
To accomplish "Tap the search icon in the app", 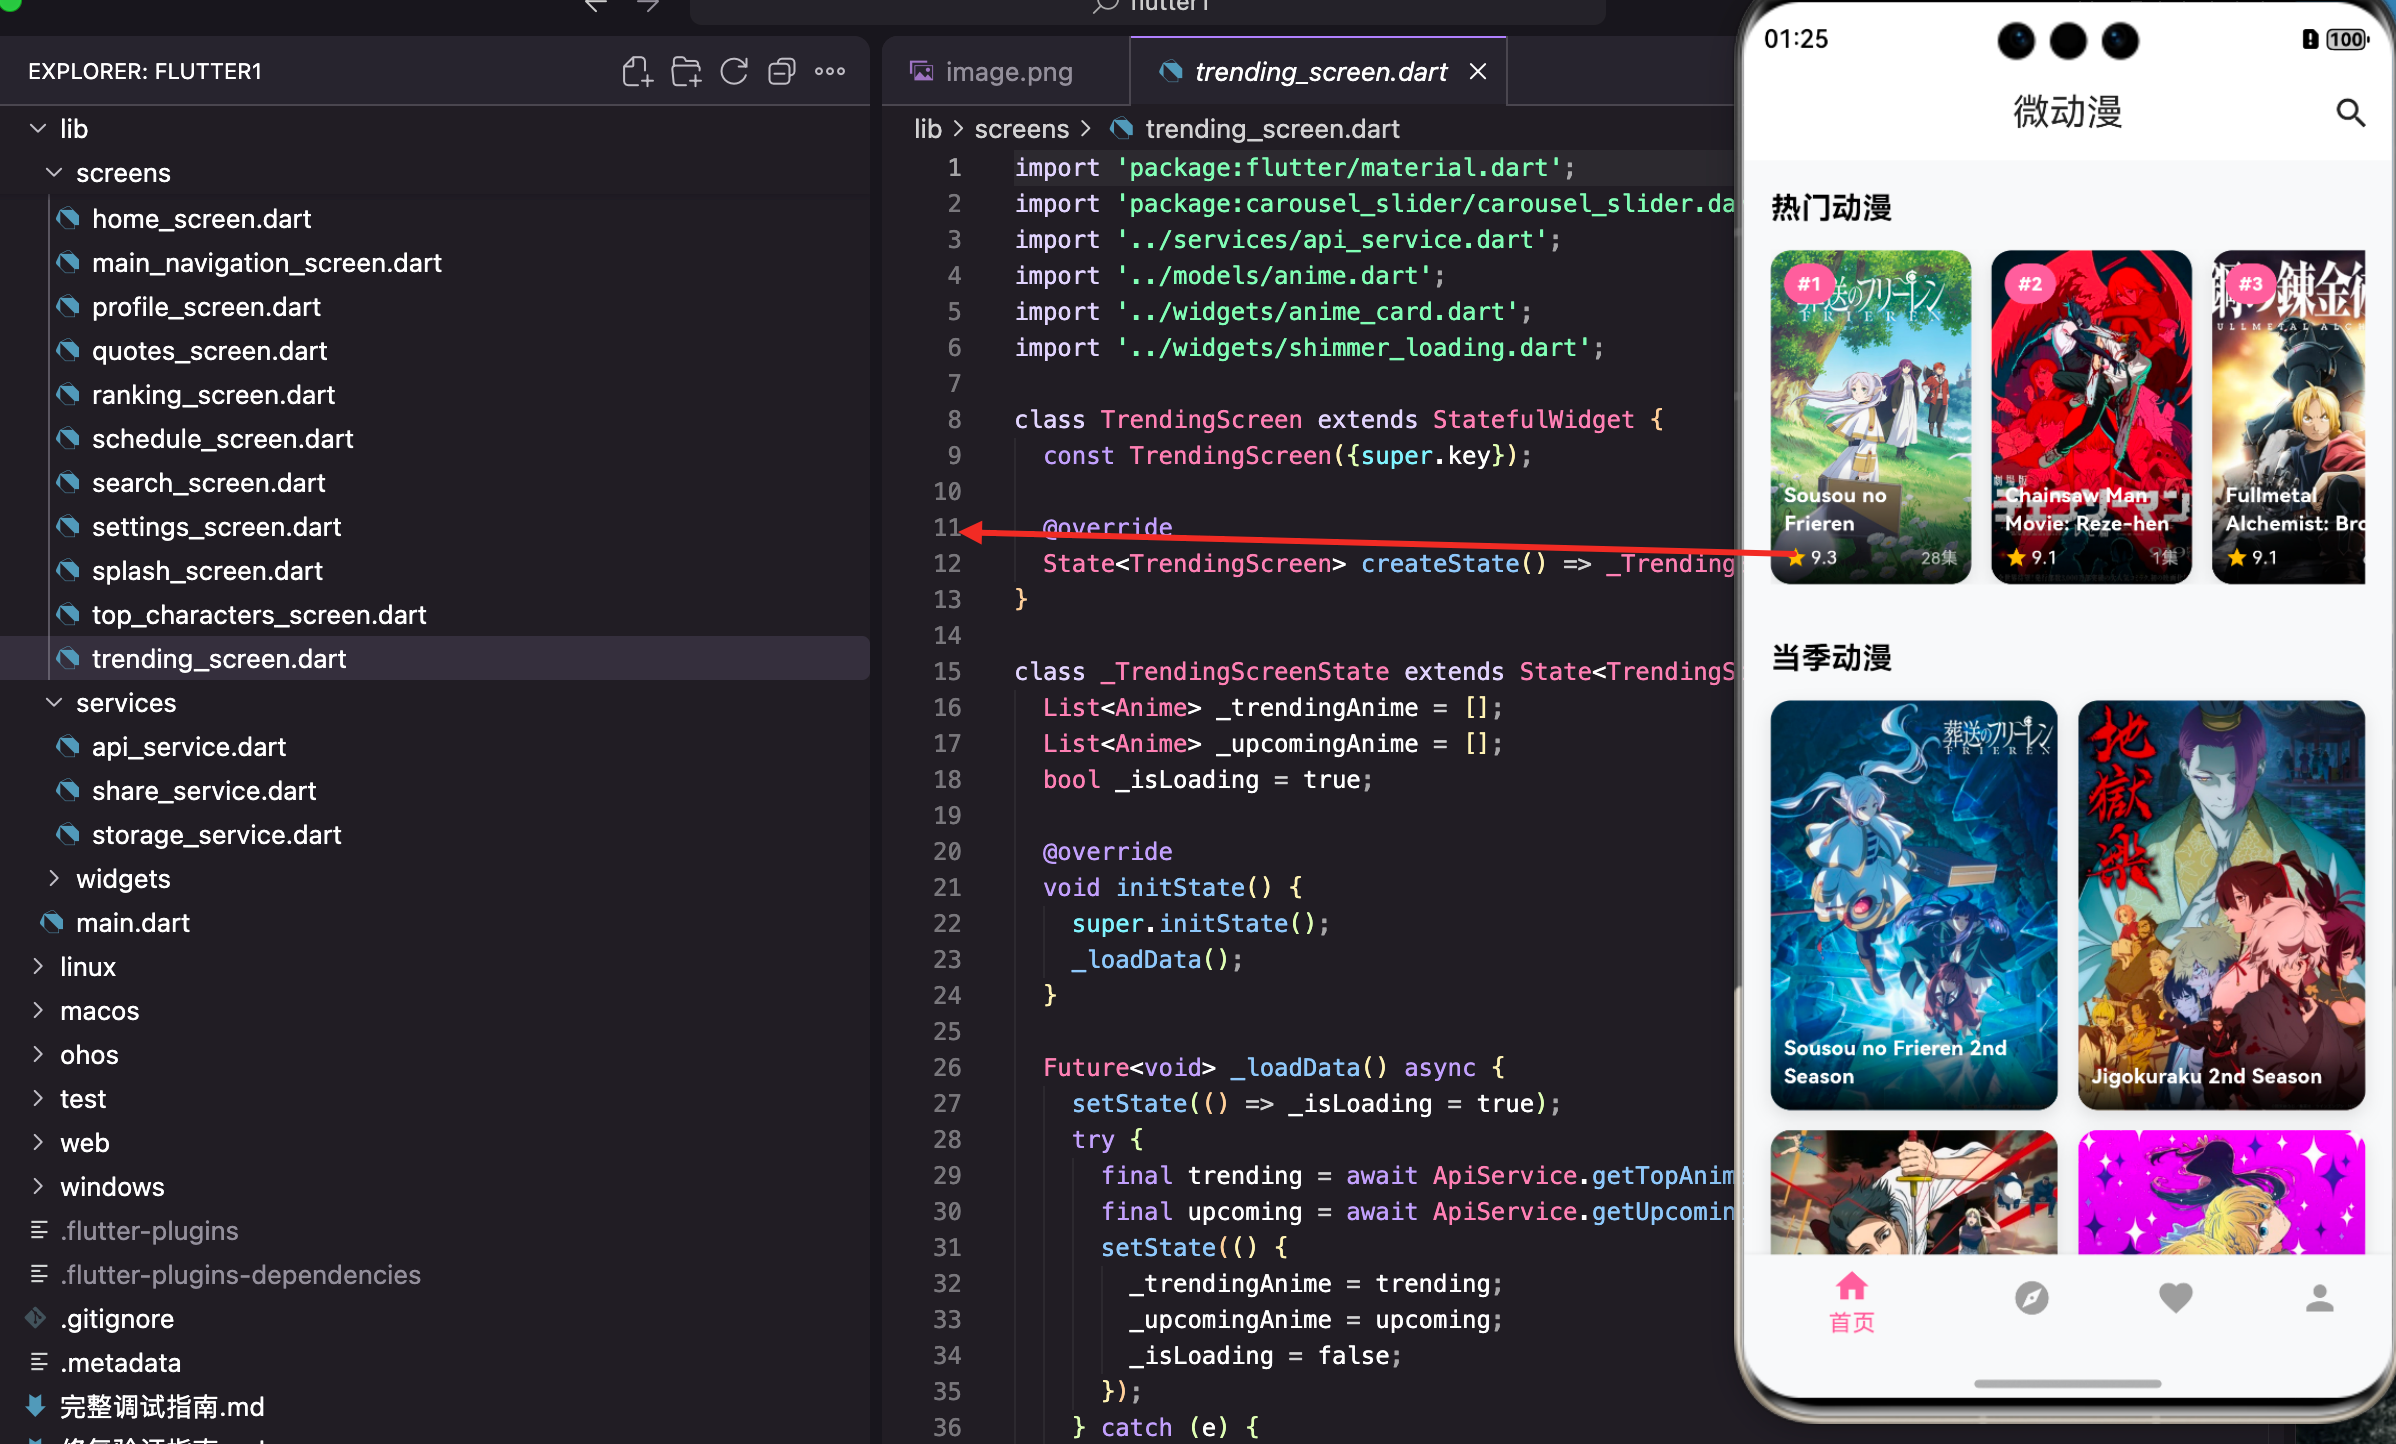I will tap(2351, 113).
